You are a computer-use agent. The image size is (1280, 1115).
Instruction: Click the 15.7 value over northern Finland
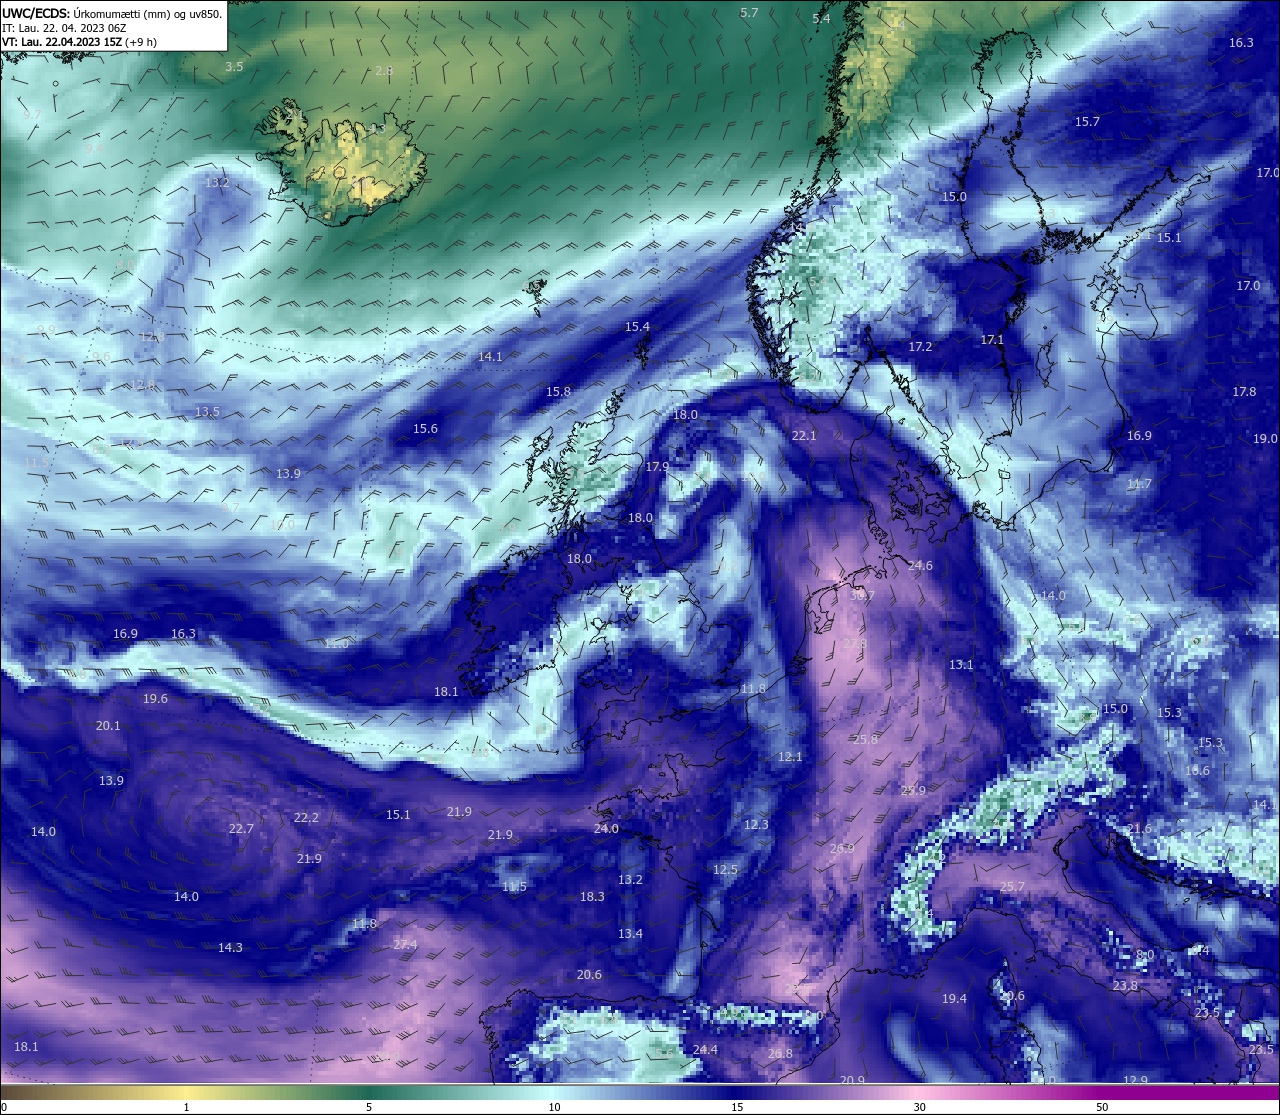(x=1087, y=121)
